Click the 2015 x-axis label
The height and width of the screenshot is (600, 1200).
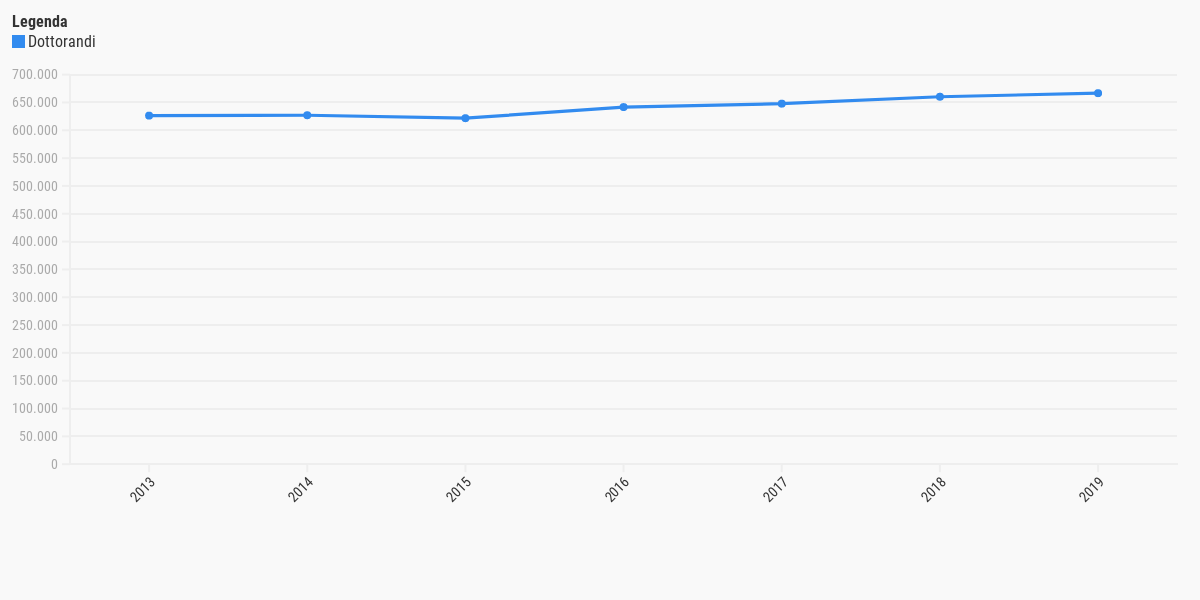click(x=459, y=489)
